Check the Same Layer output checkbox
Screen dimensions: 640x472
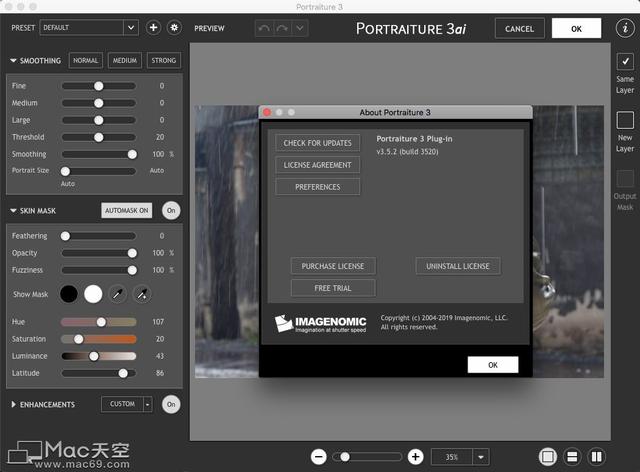click(x=625, y=61)
